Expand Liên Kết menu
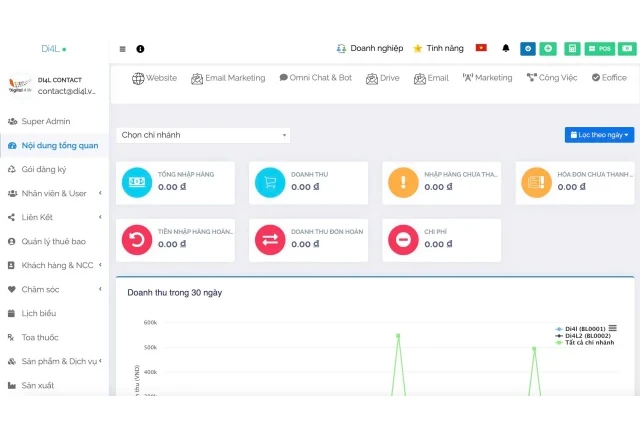Screen dimensions: 640x436 (54, 217)
